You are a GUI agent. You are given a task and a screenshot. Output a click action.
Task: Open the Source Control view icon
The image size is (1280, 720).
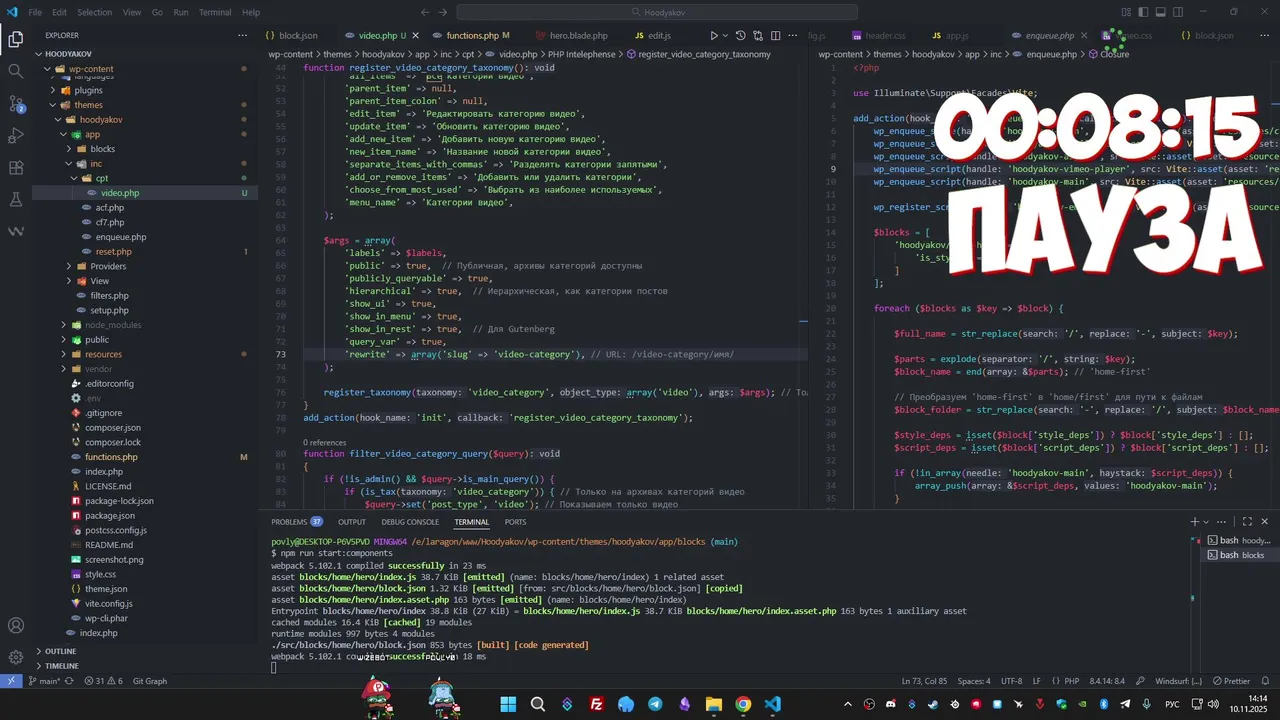point(16,104)
